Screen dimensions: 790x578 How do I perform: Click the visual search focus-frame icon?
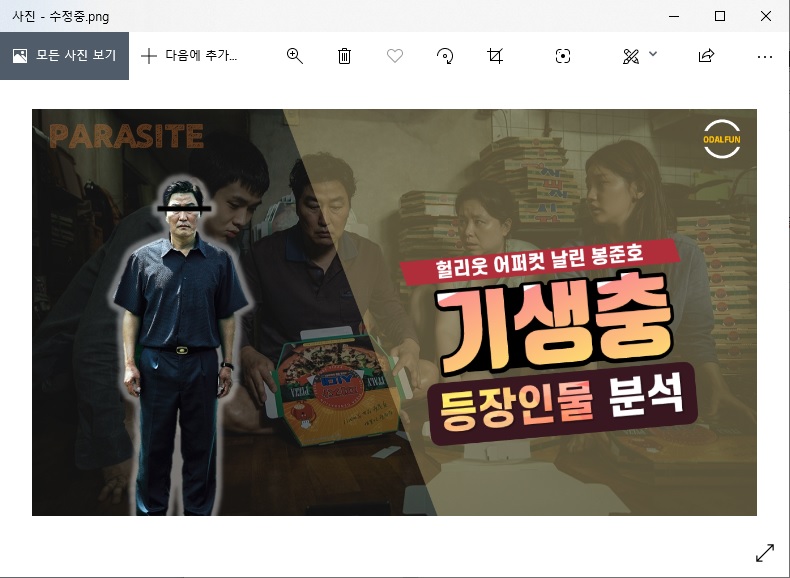(x=563, y=56)
